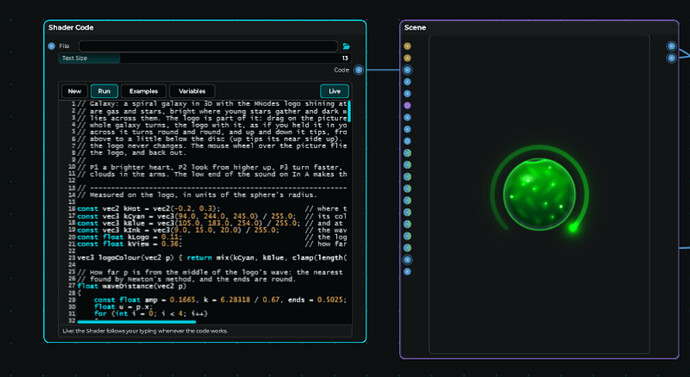
Task: Click the Code output port on Shader Code
Action: tap(359, 70)
